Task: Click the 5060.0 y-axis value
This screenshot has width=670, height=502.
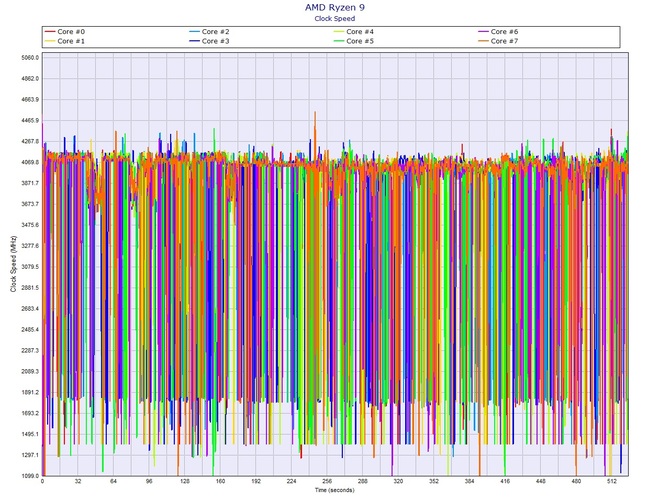Action: click(x=30, y=58)
